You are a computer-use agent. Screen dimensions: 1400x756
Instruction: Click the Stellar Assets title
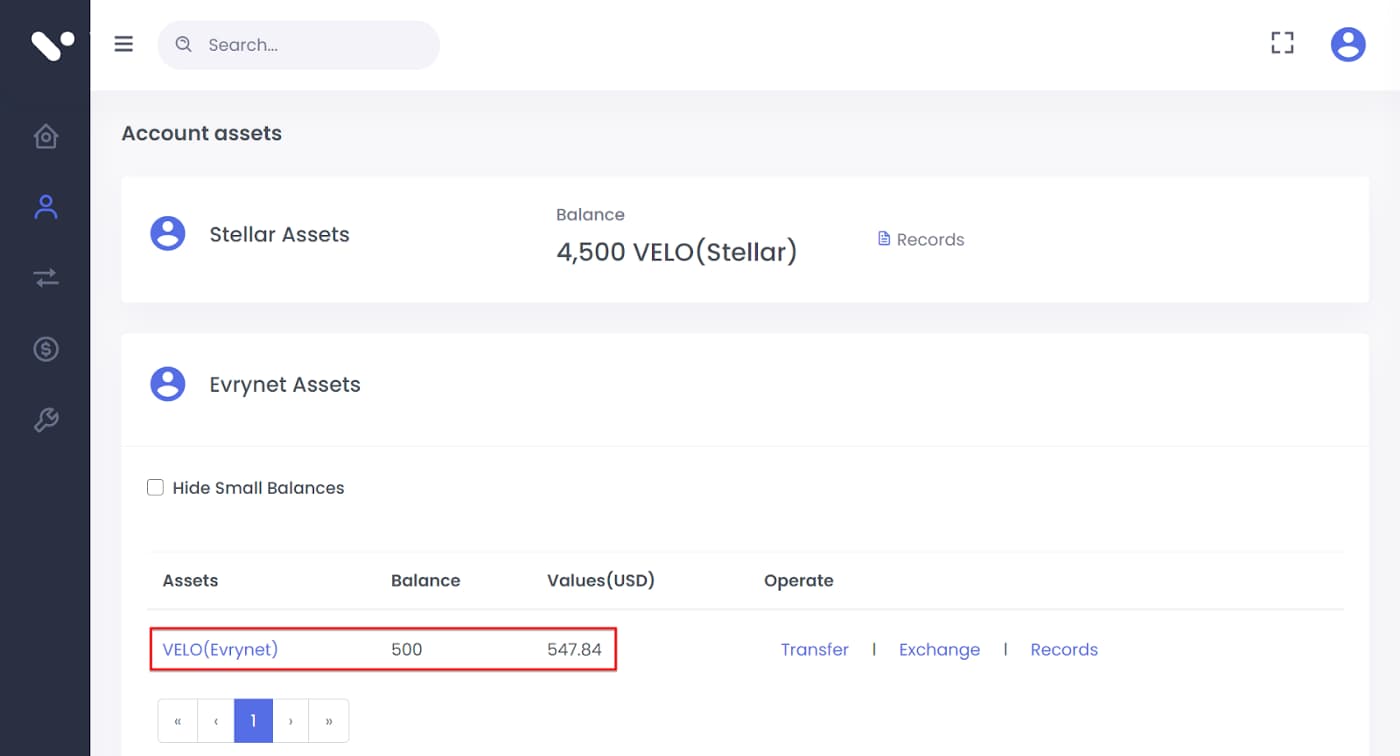point(280,234)
